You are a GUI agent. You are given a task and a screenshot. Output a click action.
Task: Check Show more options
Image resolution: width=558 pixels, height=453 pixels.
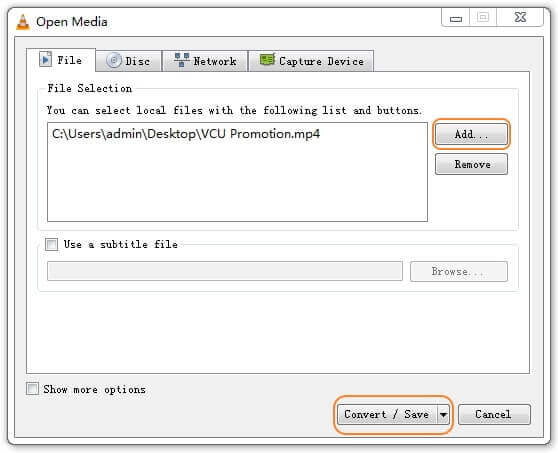pos(32,389)
